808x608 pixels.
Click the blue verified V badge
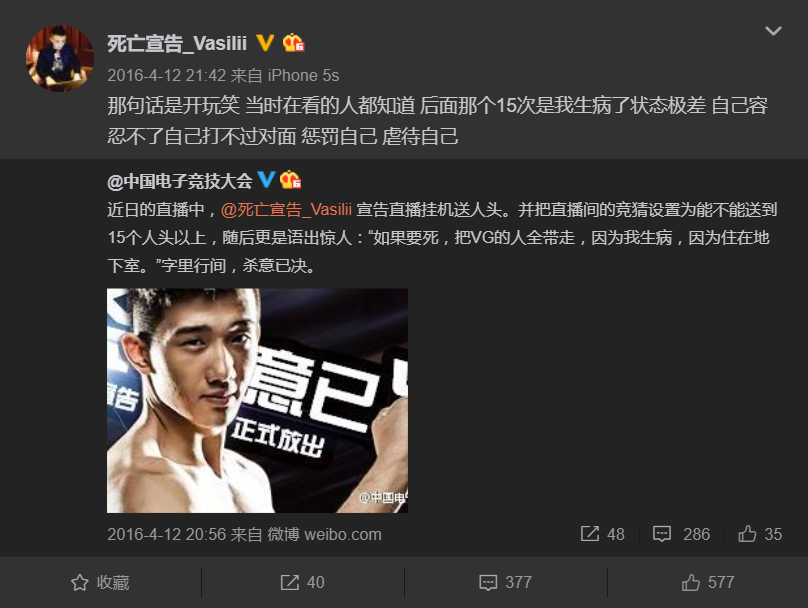266,180
